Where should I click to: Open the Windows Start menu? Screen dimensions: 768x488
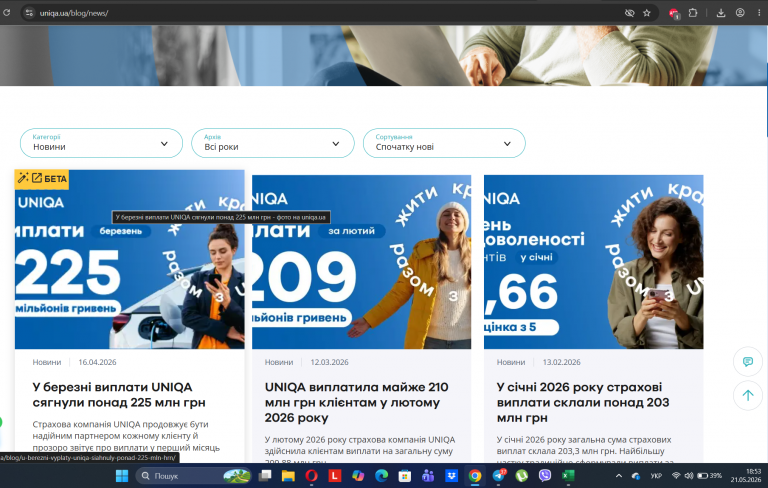point(122,476)
